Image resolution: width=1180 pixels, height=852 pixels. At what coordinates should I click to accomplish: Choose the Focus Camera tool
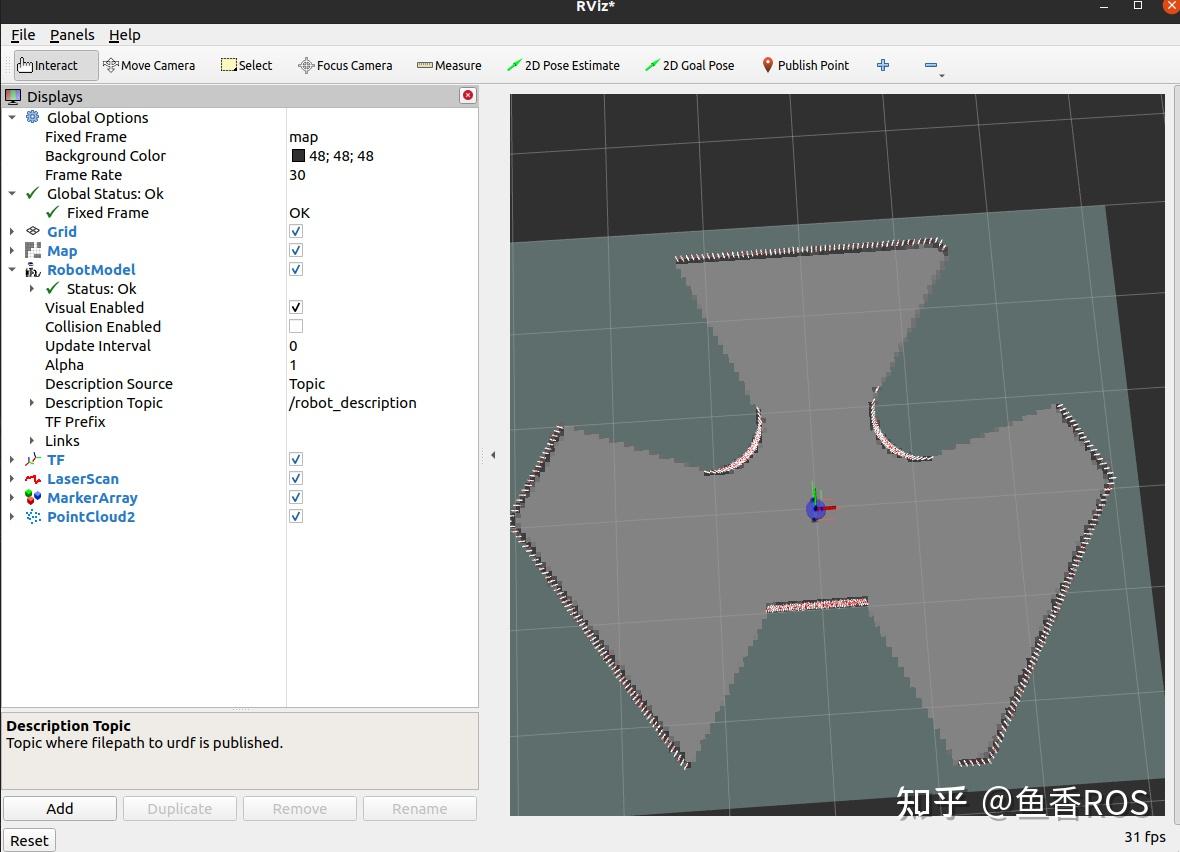pyautogui.click(x=345, y=65)
